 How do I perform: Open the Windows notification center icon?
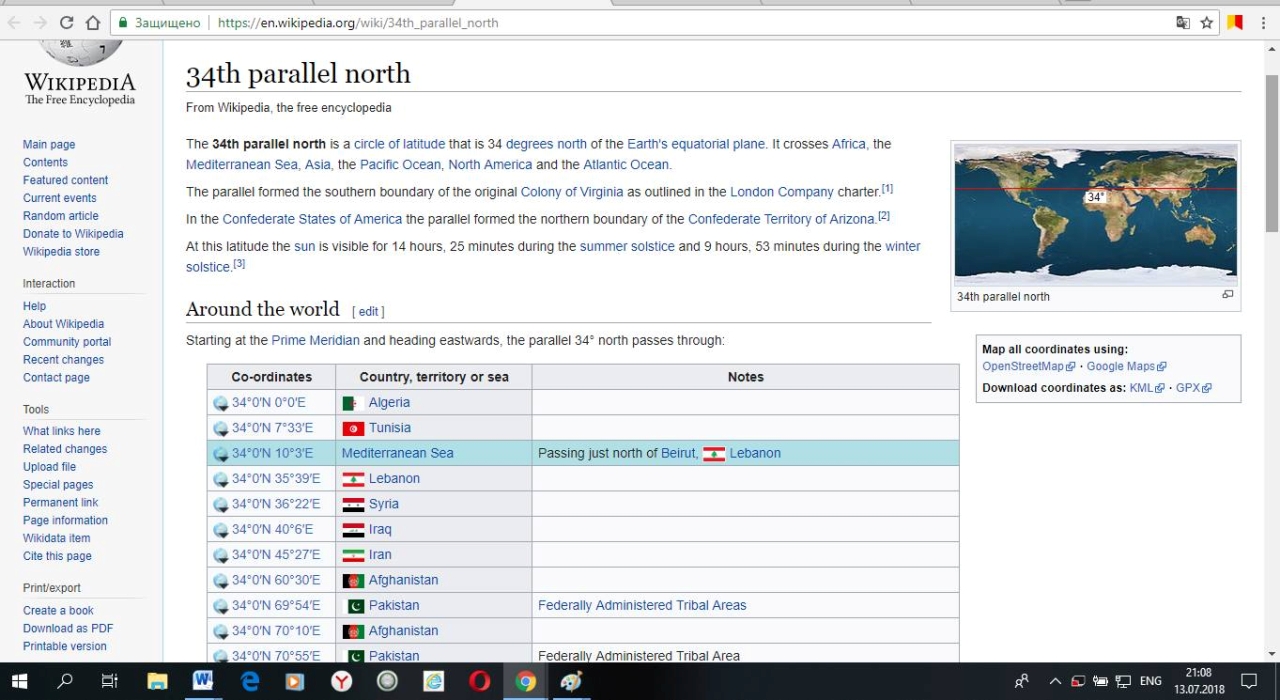1249,681
